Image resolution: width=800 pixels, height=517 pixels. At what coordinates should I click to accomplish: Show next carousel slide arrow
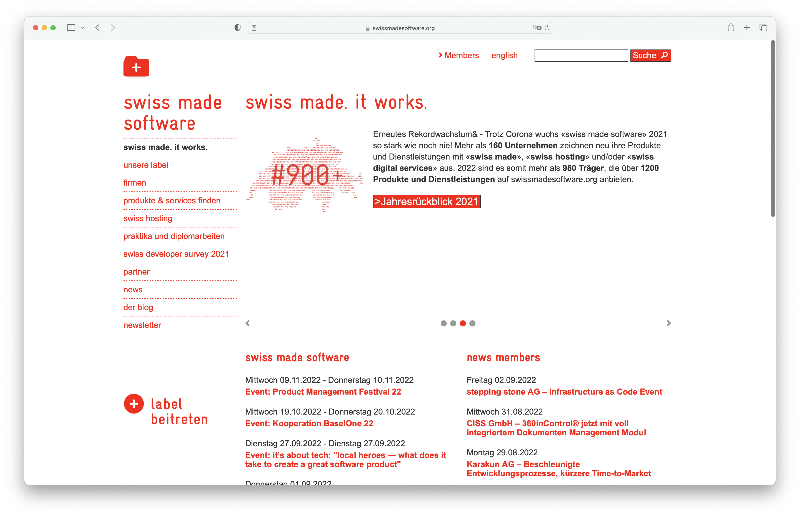point(668,323)
